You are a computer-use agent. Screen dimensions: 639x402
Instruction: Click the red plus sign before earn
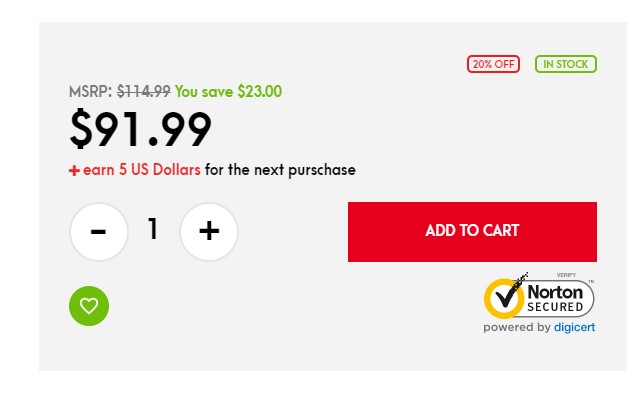coord(74,170)
